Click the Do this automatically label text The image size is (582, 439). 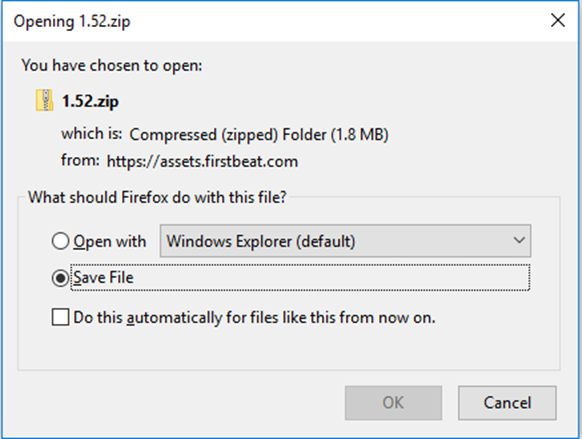[x=254, y=318]
